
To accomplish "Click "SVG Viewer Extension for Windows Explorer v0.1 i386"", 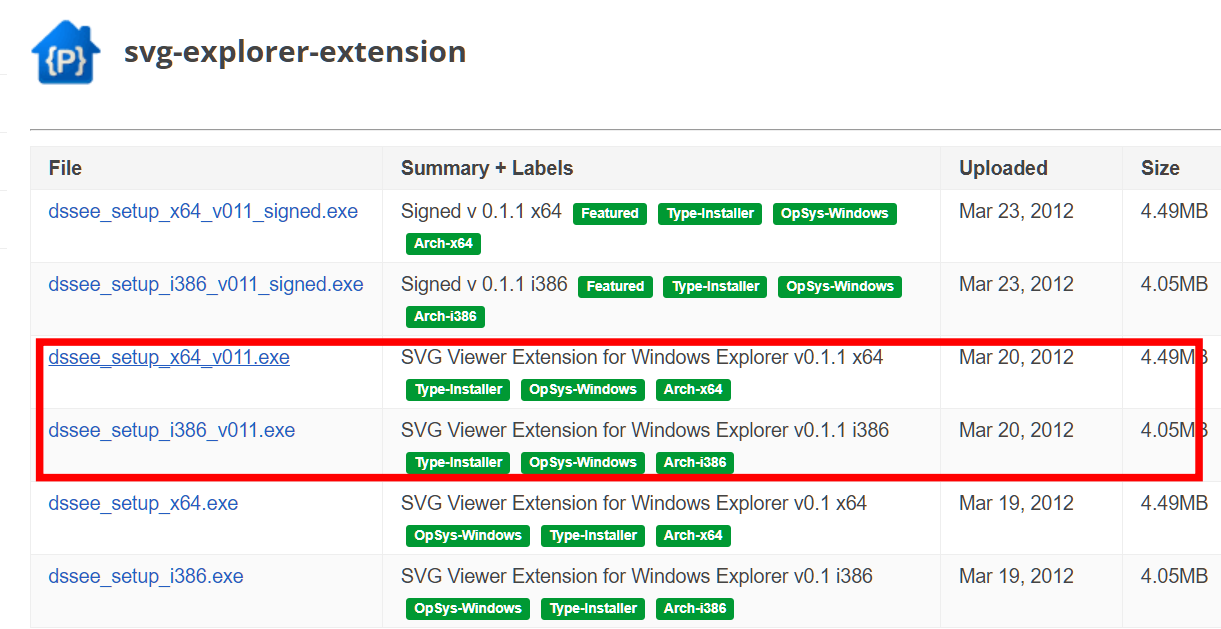I will click(x=637, y=577).
